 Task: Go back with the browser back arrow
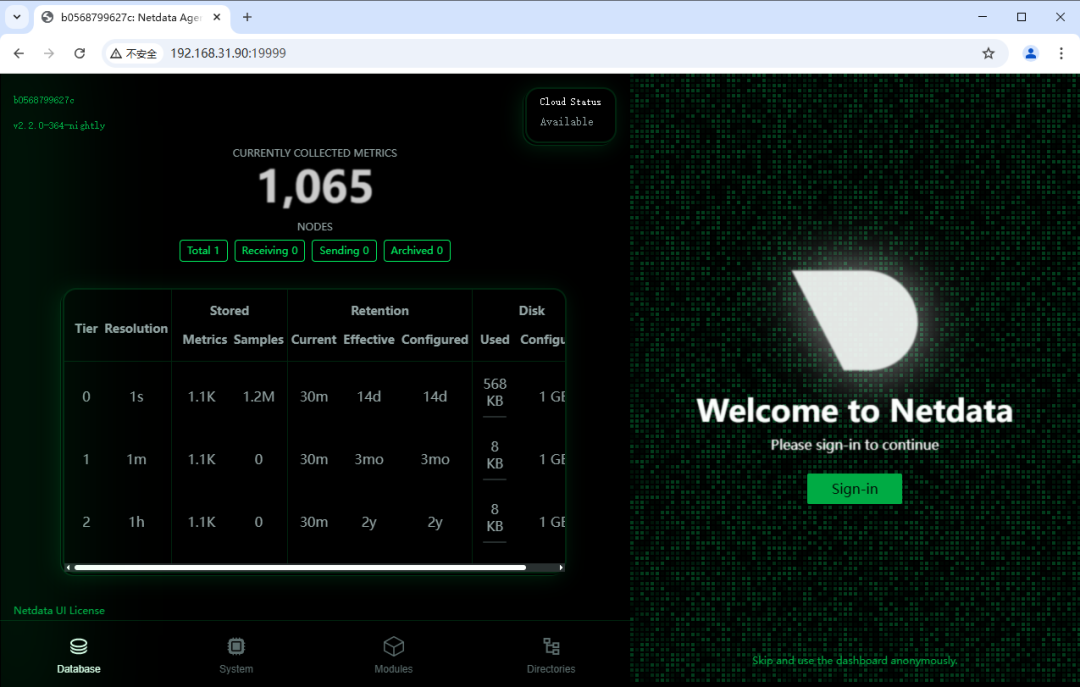(x=19, y=53)
